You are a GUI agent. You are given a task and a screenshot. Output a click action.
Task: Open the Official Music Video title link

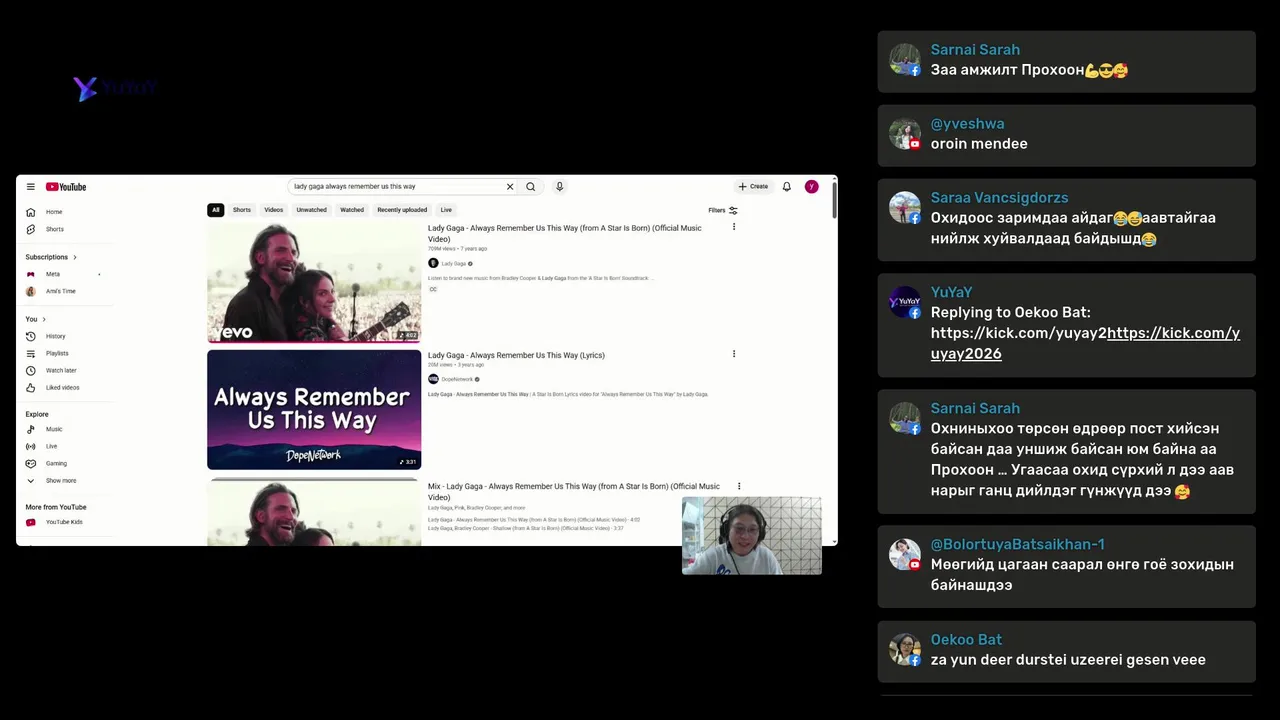(x=565, y=233)
